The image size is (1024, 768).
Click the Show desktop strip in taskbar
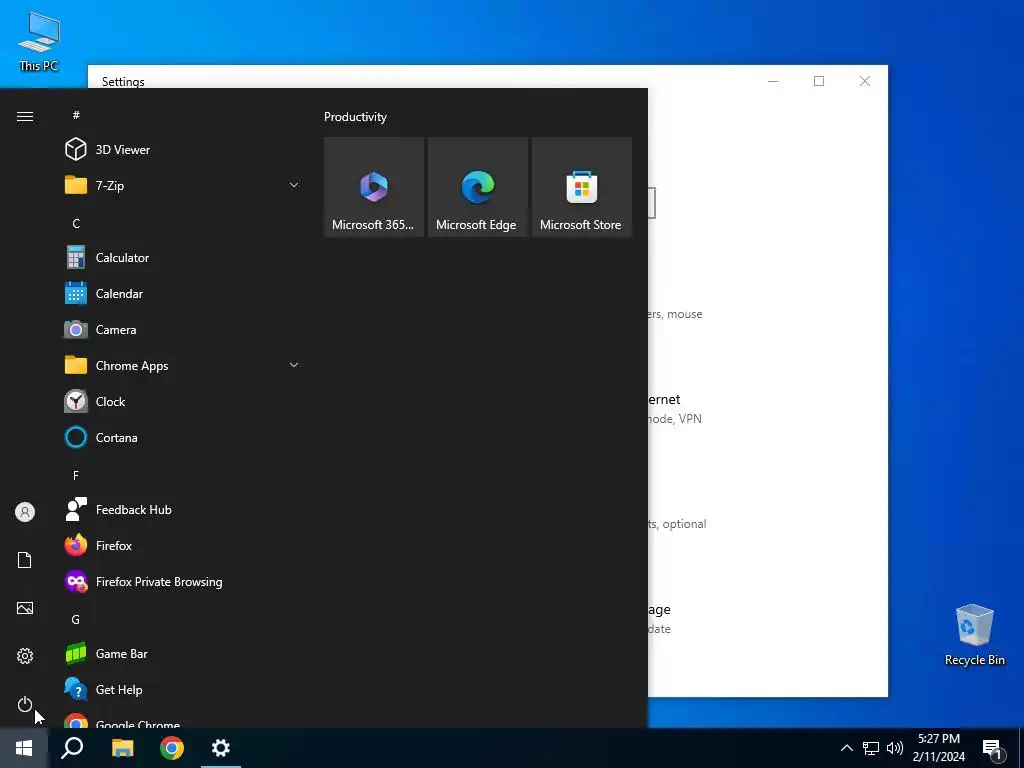pos(1021,748)
